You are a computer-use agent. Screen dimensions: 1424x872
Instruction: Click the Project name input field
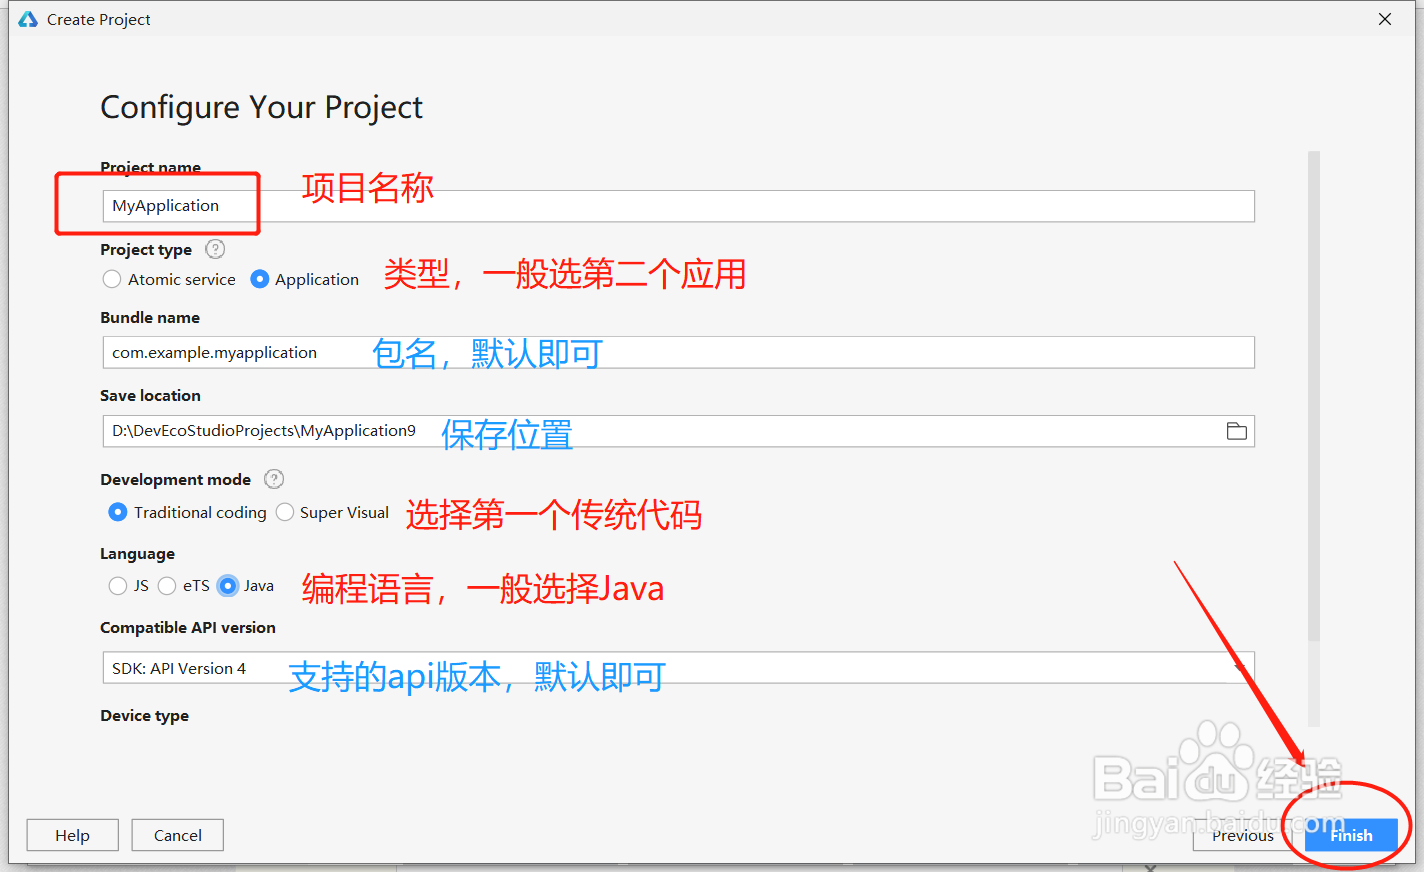click(678, 206)
